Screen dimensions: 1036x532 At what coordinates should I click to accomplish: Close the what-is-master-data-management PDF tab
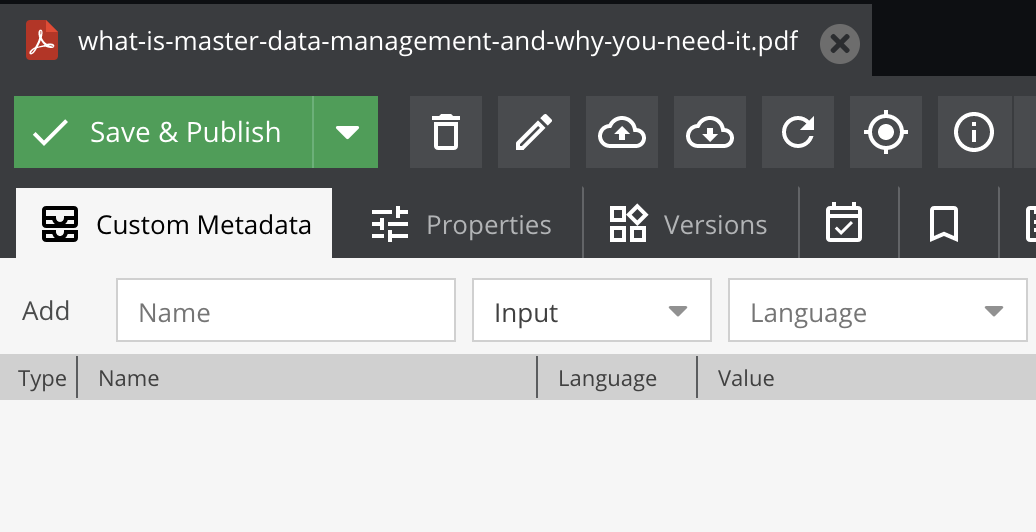pos(840,44)
